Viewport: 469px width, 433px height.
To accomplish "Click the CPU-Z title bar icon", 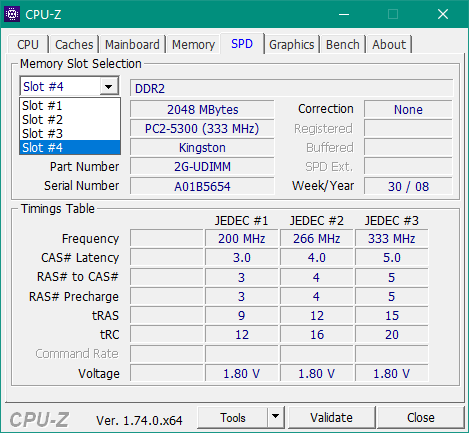I will (12, 14).
